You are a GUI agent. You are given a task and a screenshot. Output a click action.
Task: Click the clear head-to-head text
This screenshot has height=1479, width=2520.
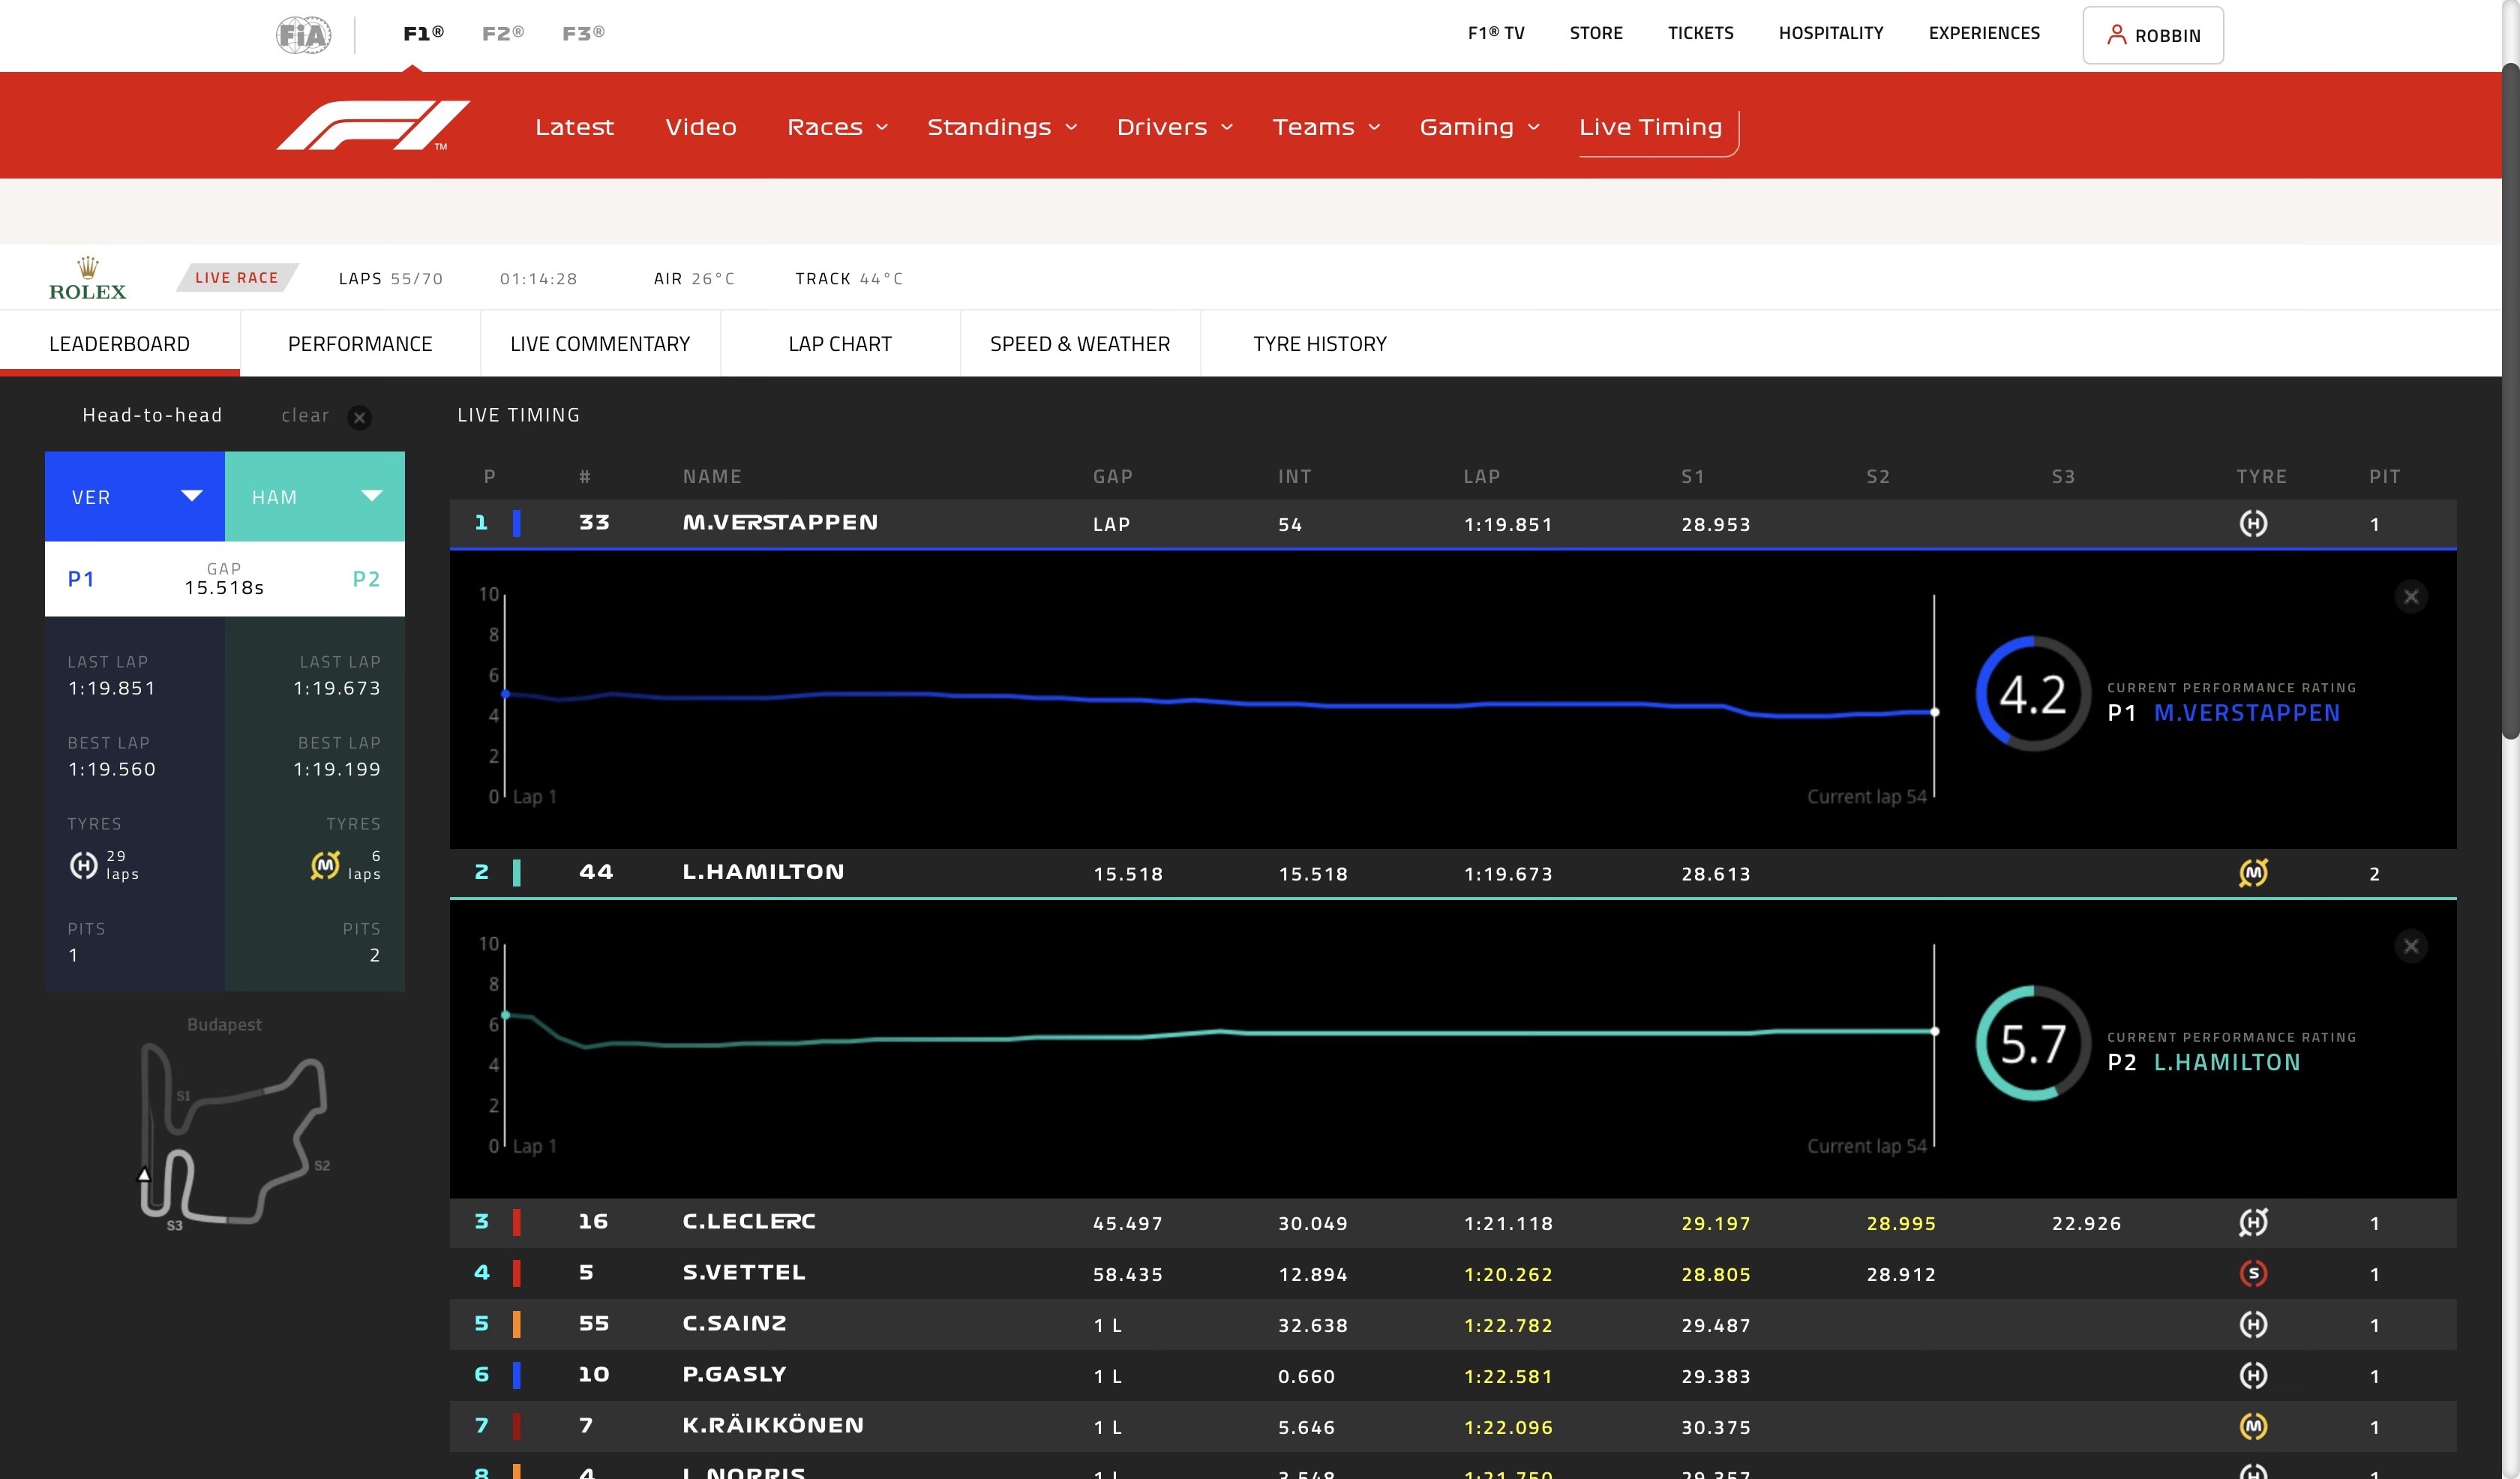[305, 415]
